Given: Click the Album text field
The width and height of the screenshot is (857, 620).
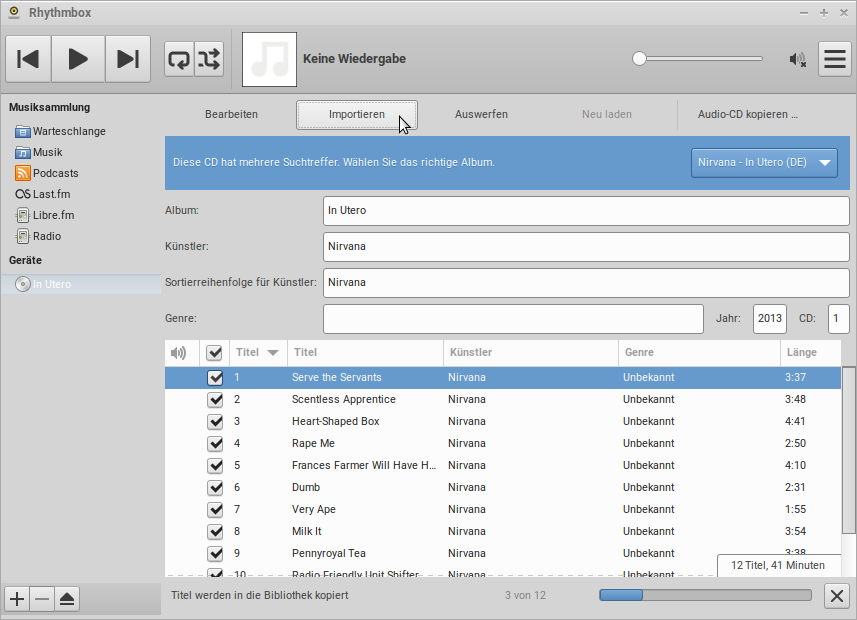Looking at the screenshot, I should click(586, 210).
